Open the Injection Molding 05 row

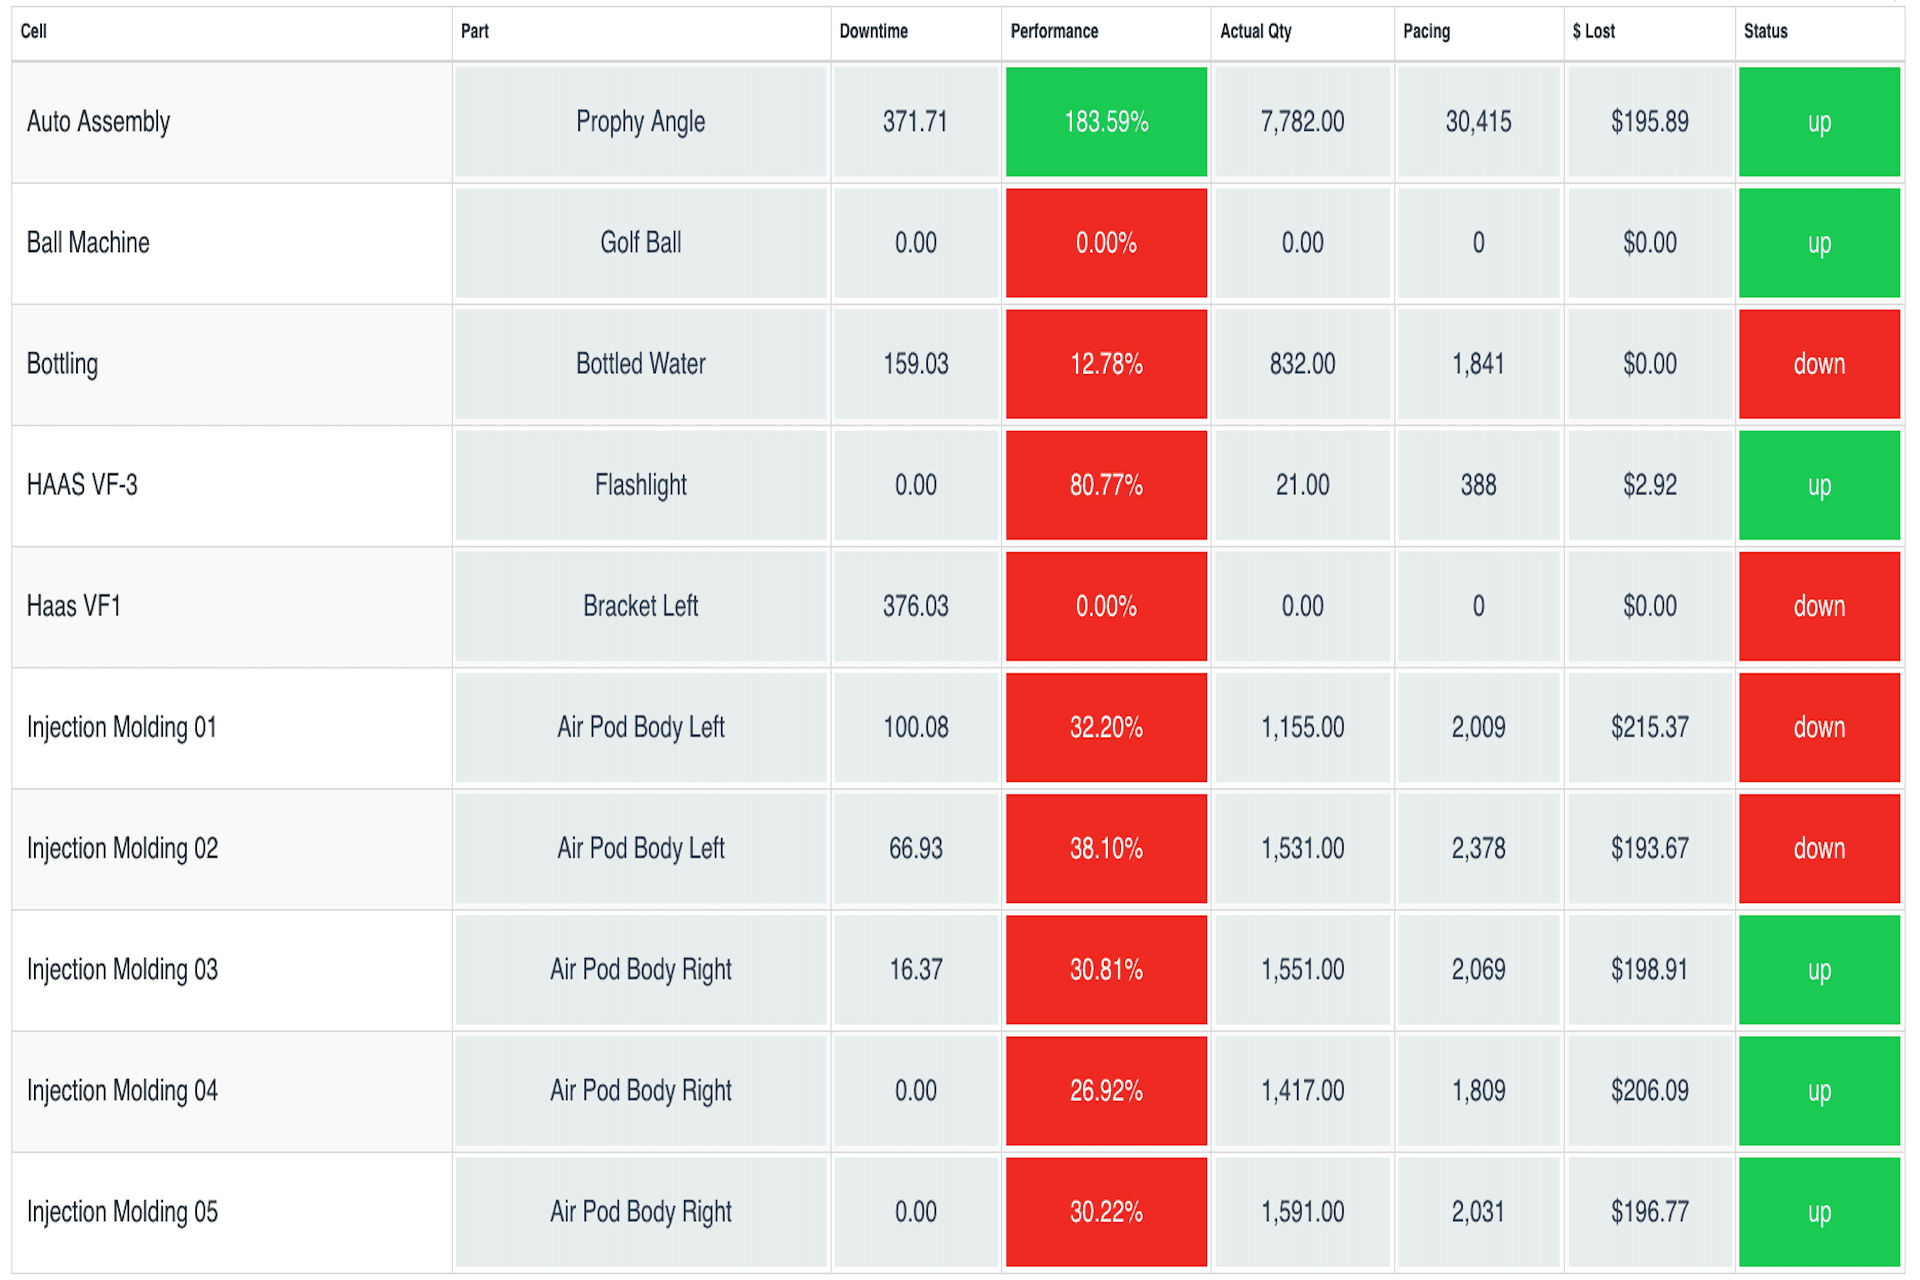click(x=121, y=1212)
